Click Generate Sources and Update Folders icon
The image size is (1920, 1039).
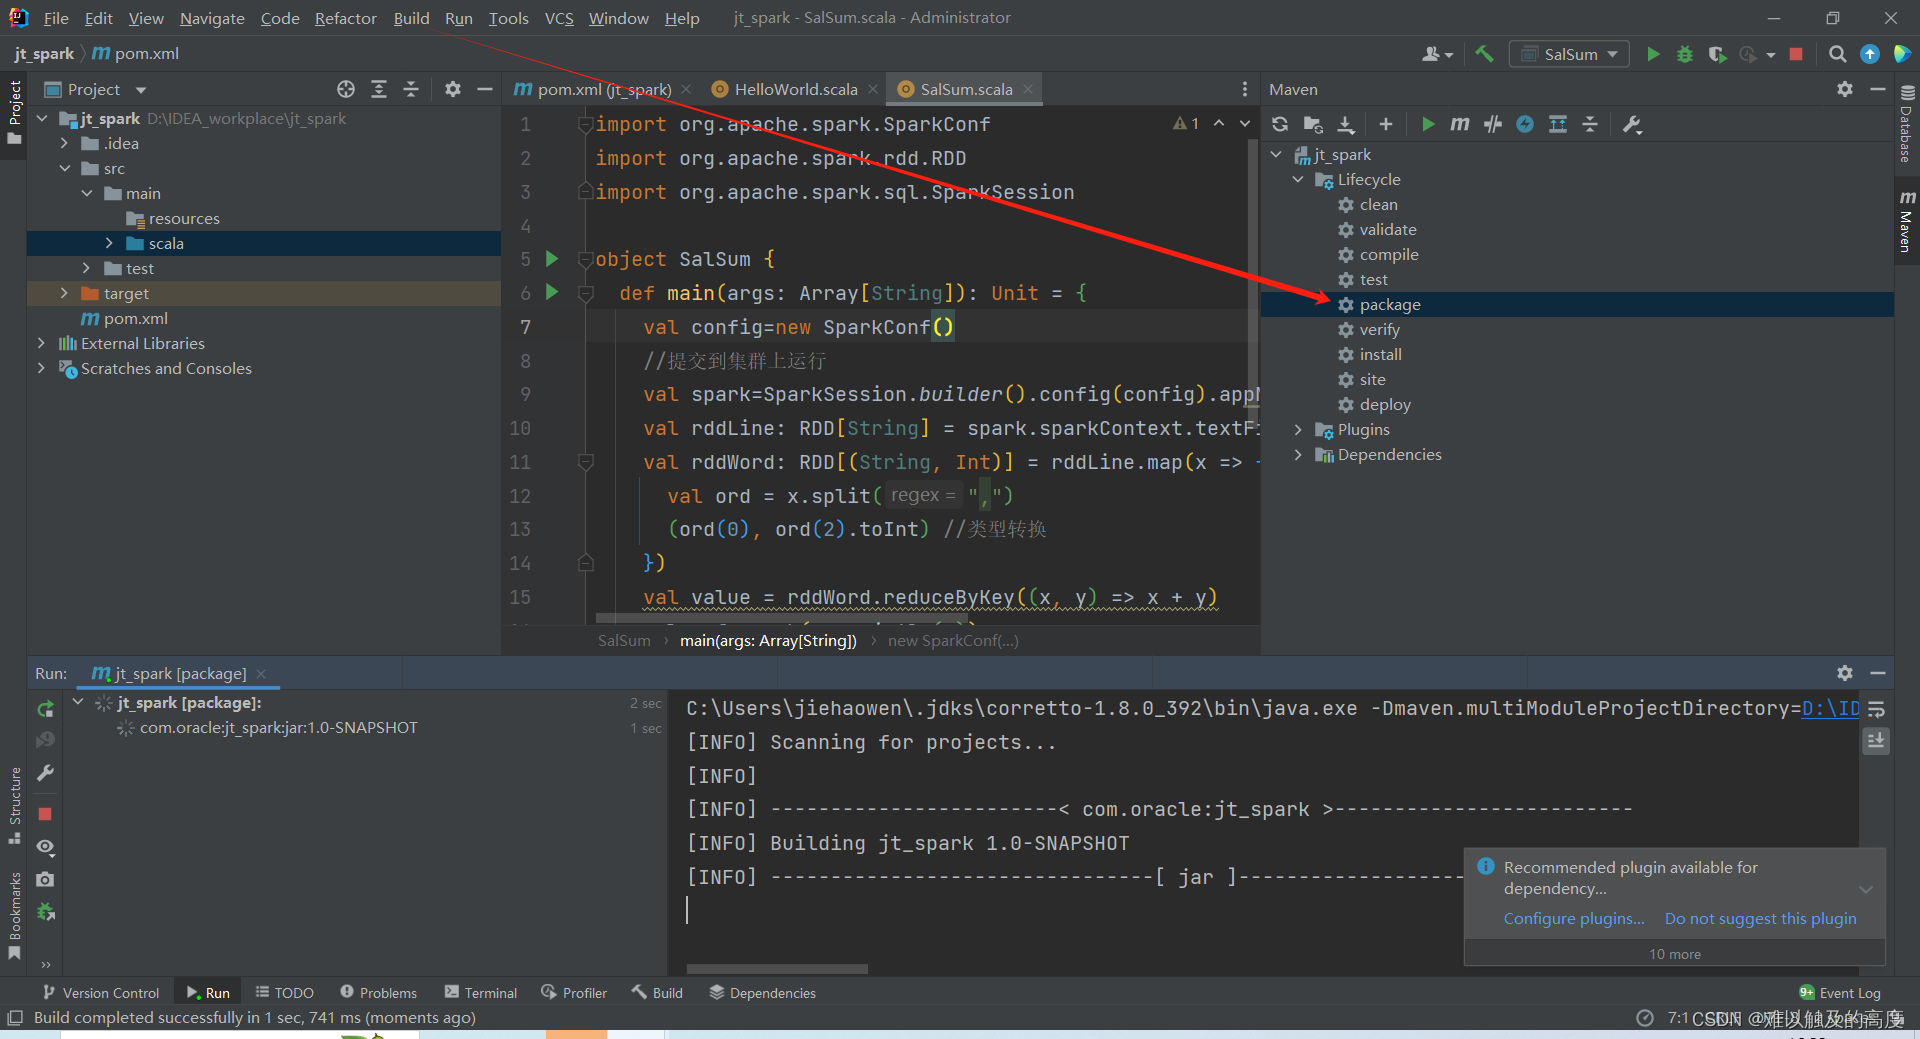tap(1313, 124)
